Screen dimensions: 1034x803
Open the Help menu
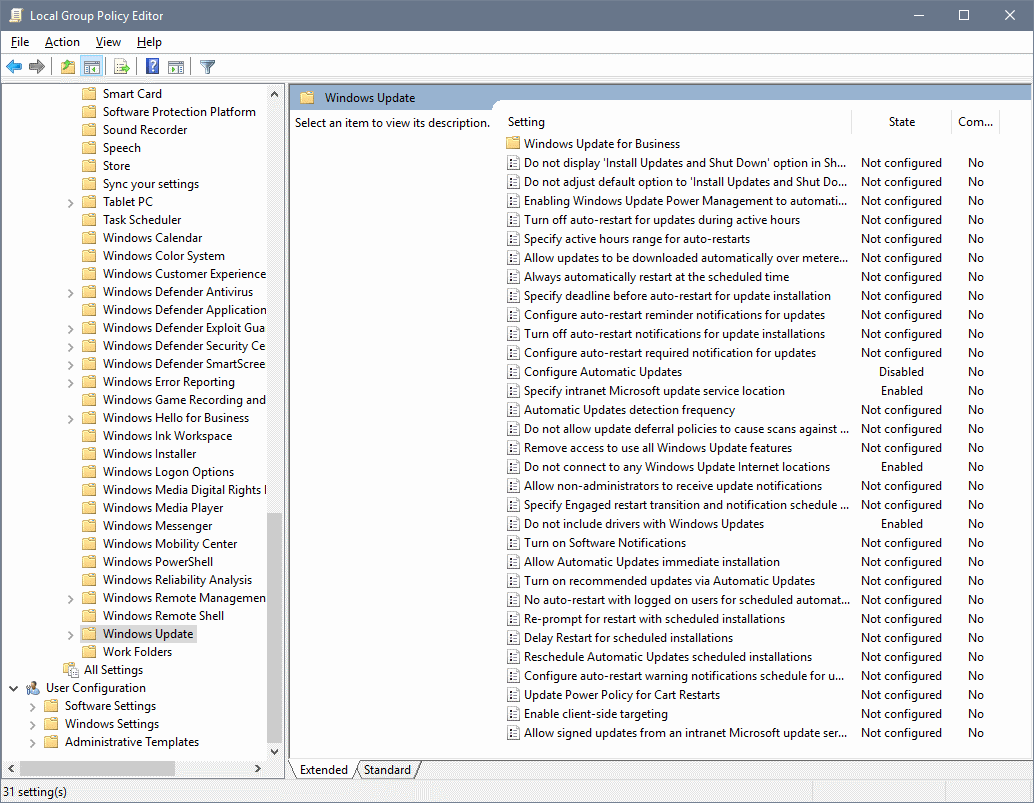[149, 42]
